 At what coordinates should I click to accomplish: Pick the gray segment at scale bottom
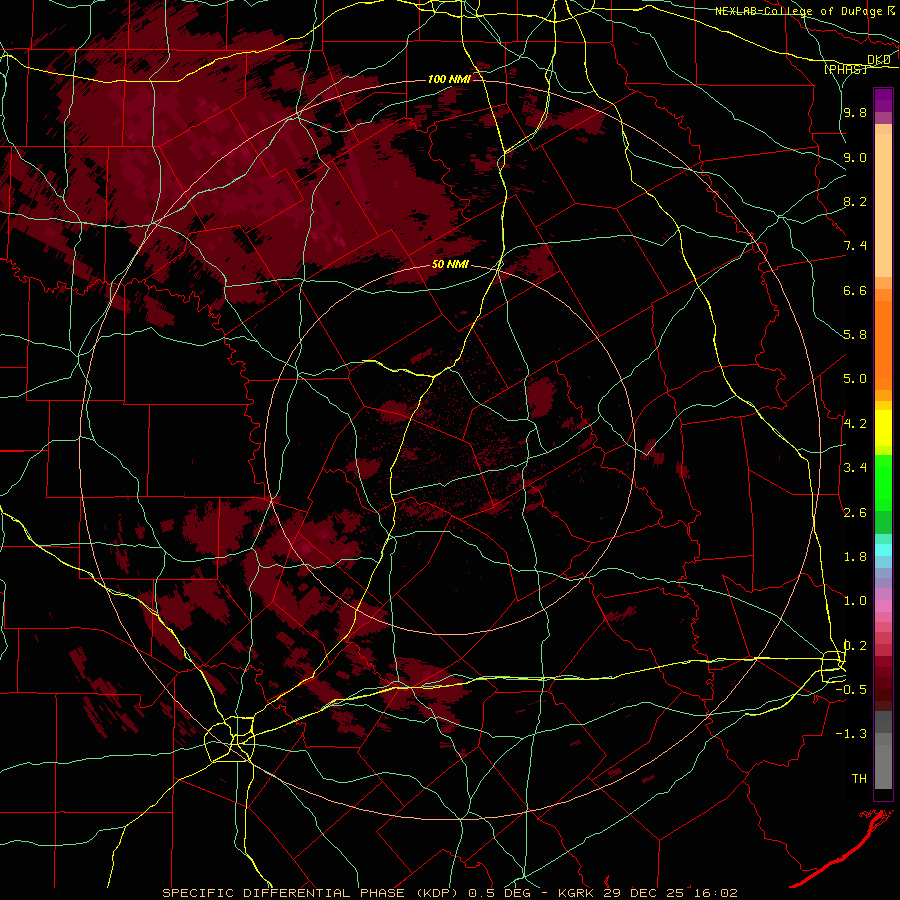tap(883, 761)
